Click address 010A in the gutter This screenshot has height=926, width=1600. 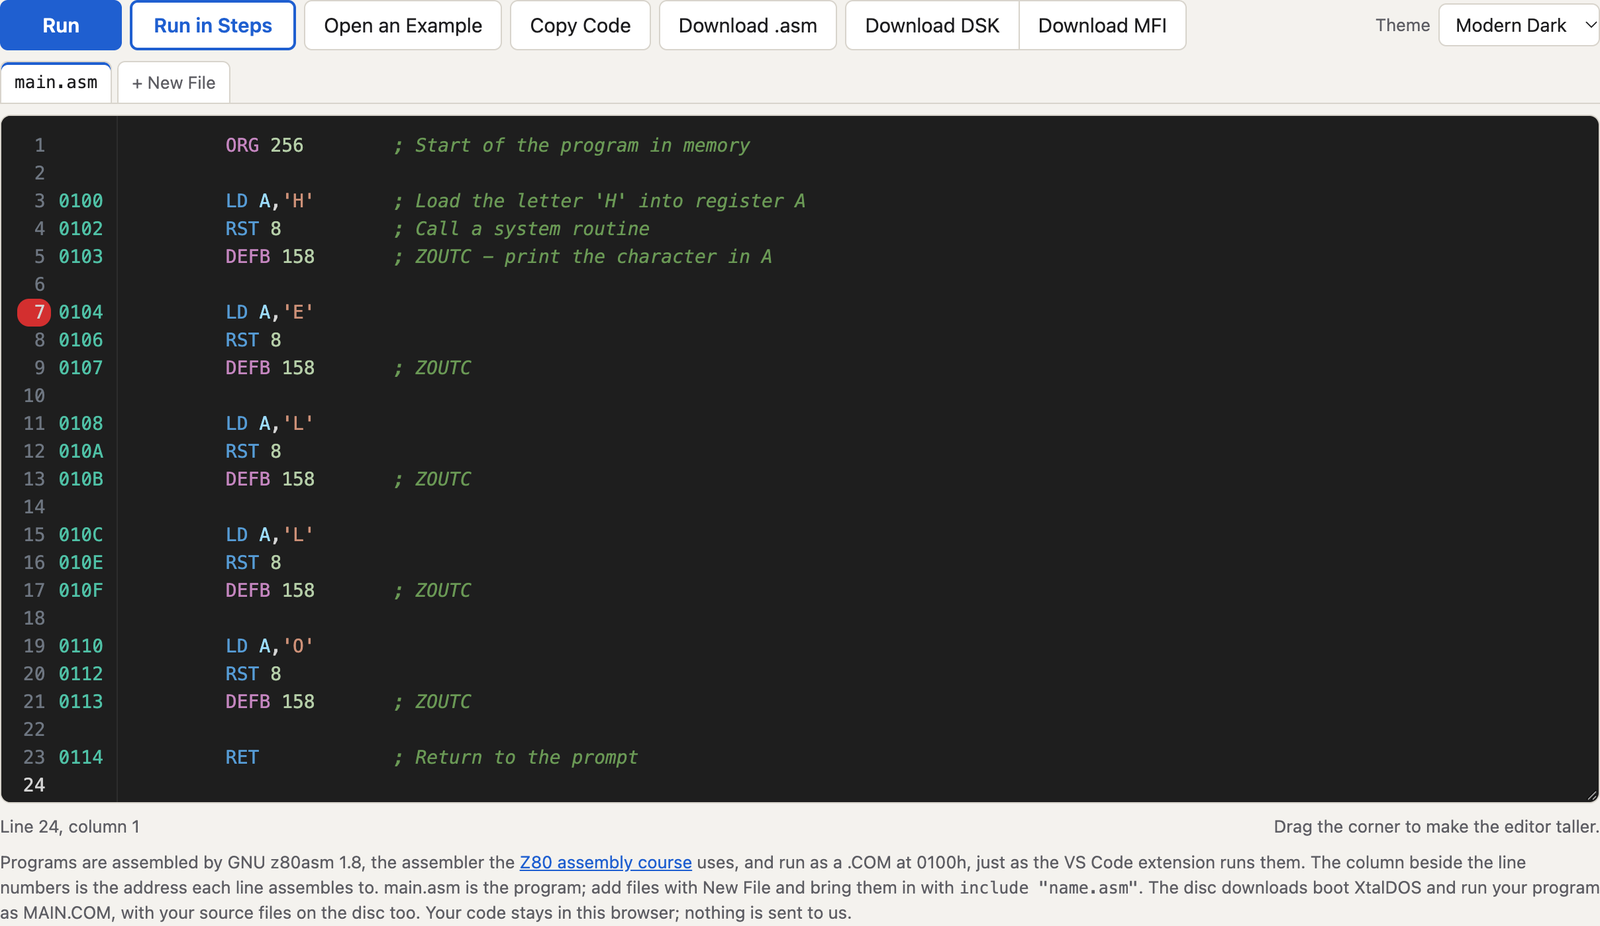81,451
